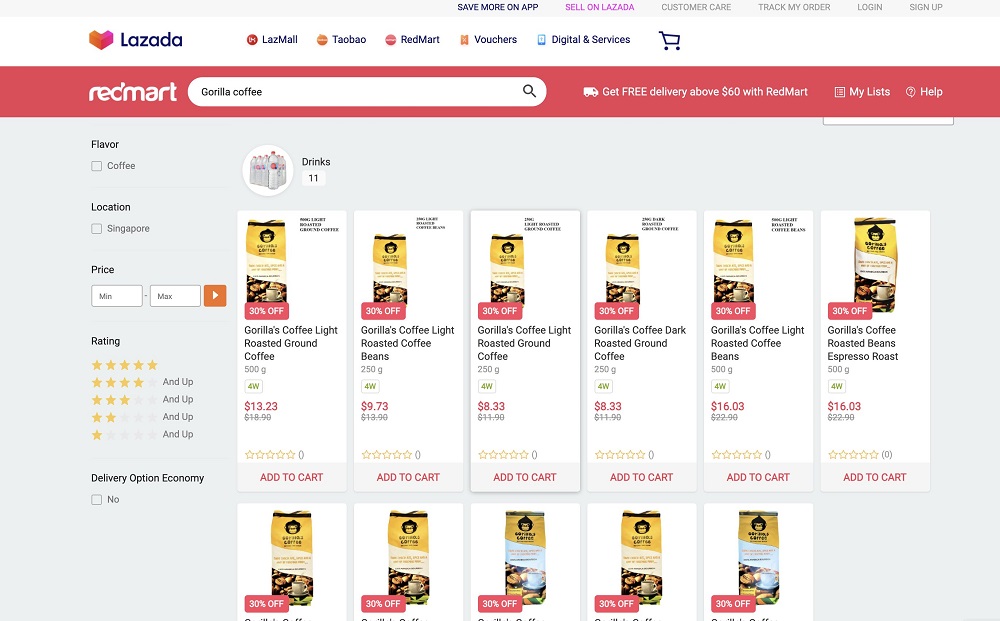Image resolution: width=1000 pixels, height=621 pixels.
Task: Select three stars And Up rating
Action: (142, 400)
